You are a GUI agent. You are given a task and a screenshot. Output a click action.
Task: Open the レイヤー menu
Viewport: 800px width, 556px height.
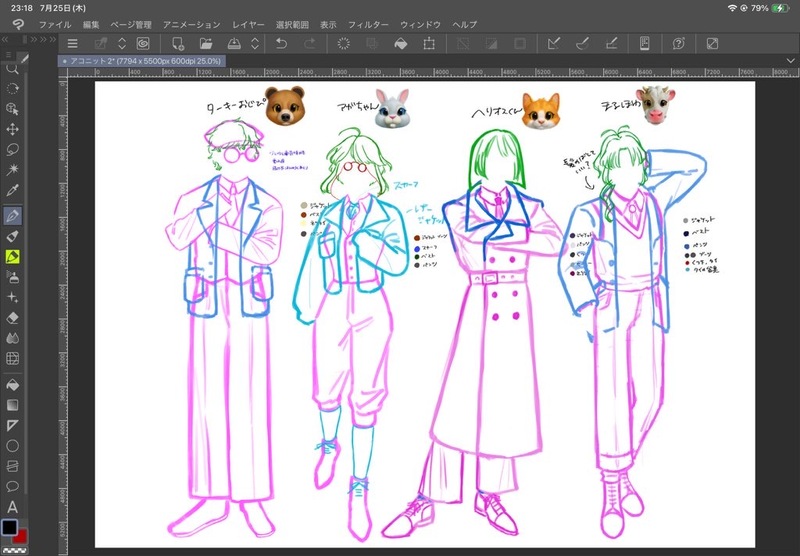point(248,23)
